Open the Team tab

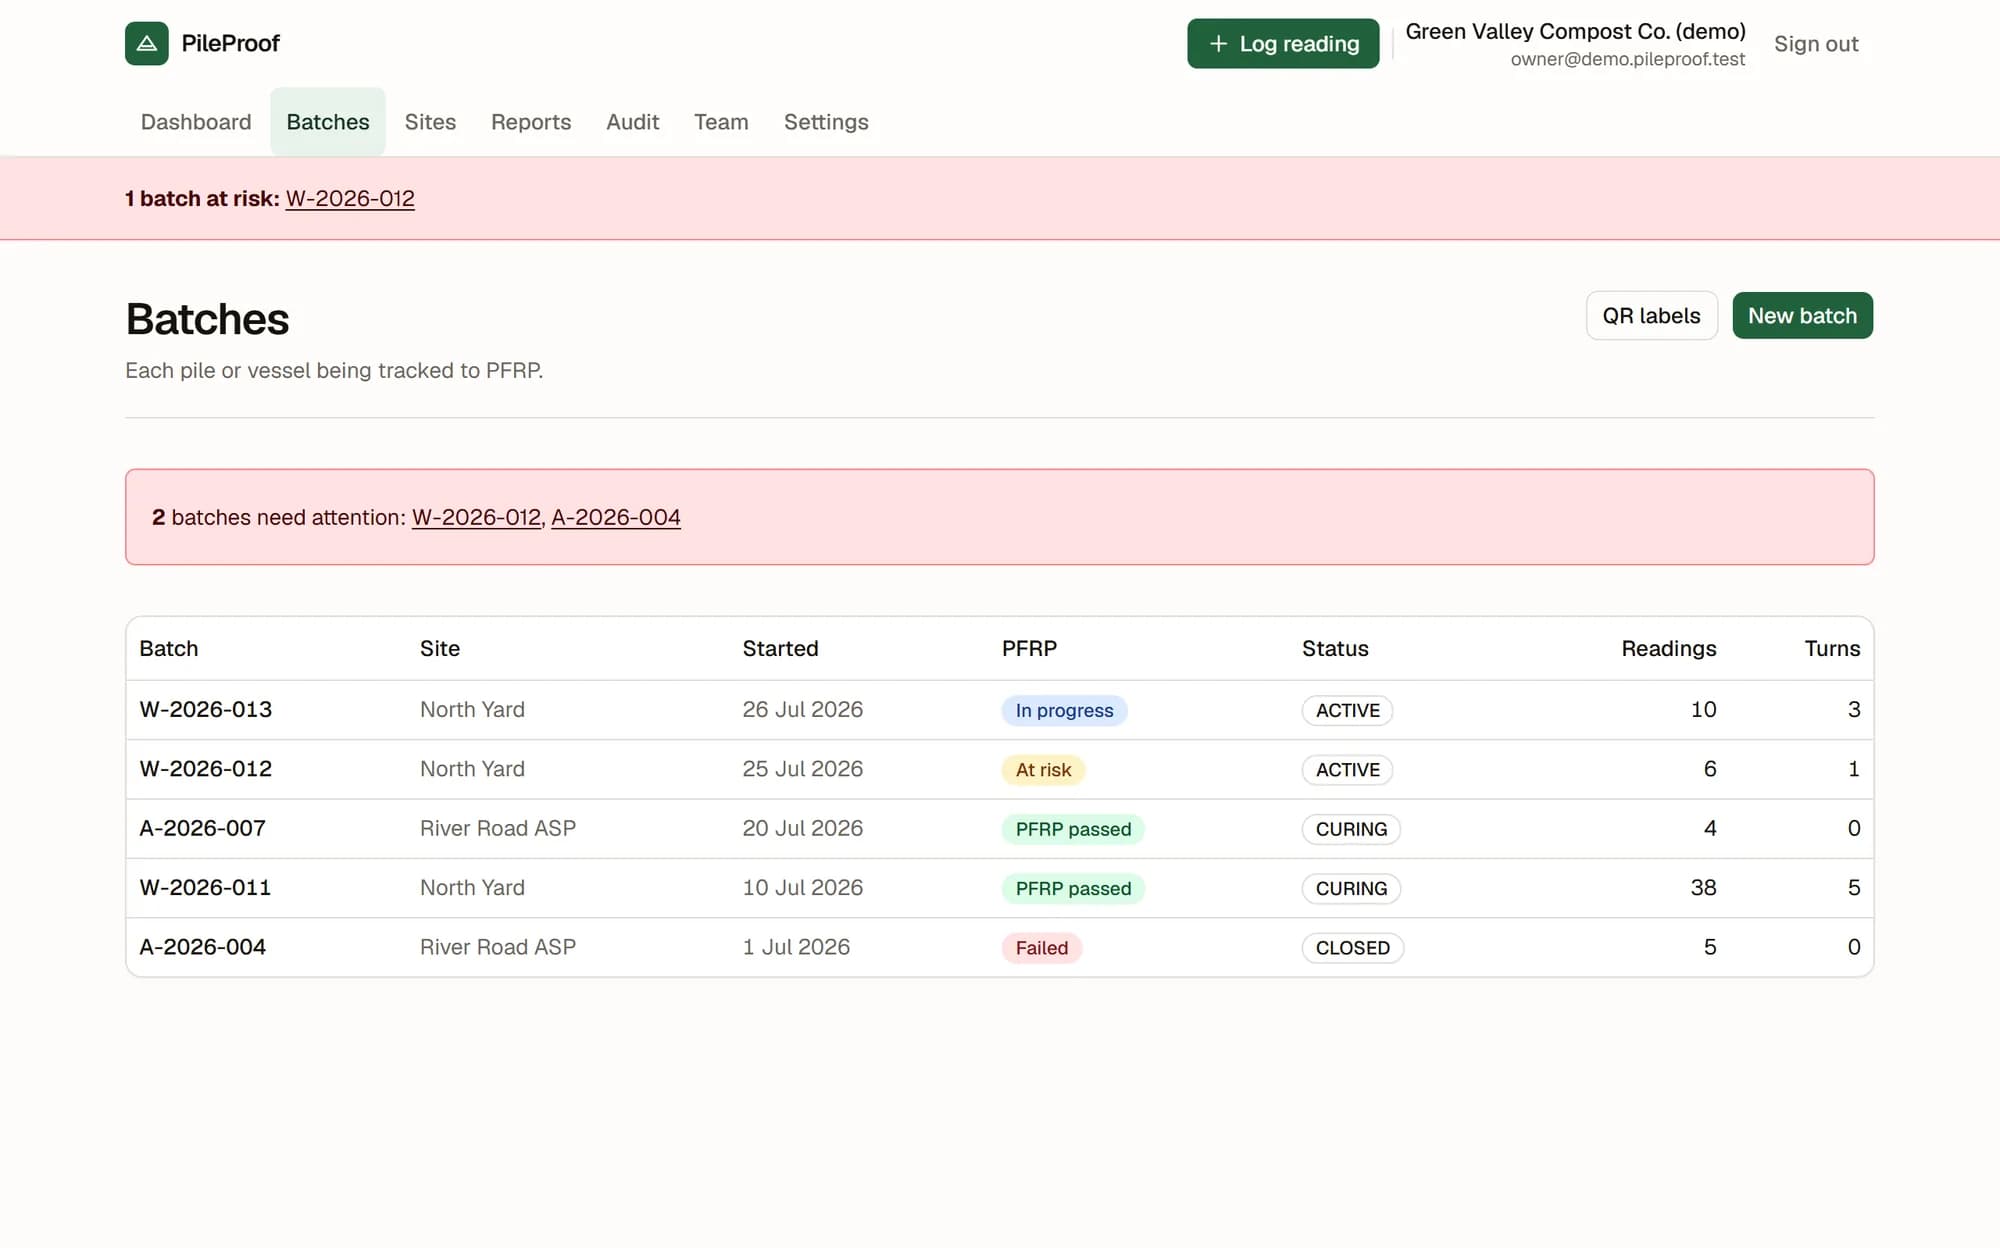tap(721, 122)
